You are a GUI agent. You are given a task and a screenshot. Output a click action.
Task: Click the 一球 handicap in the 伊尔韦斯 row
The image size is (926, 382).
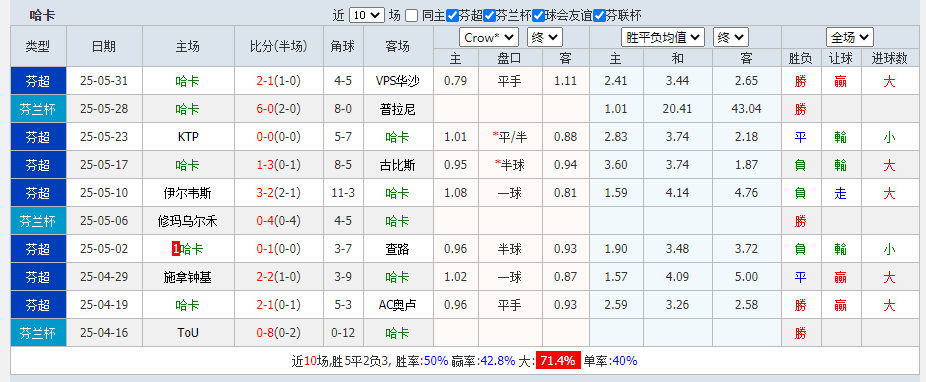pyautogui.click(x=510, y=193)
